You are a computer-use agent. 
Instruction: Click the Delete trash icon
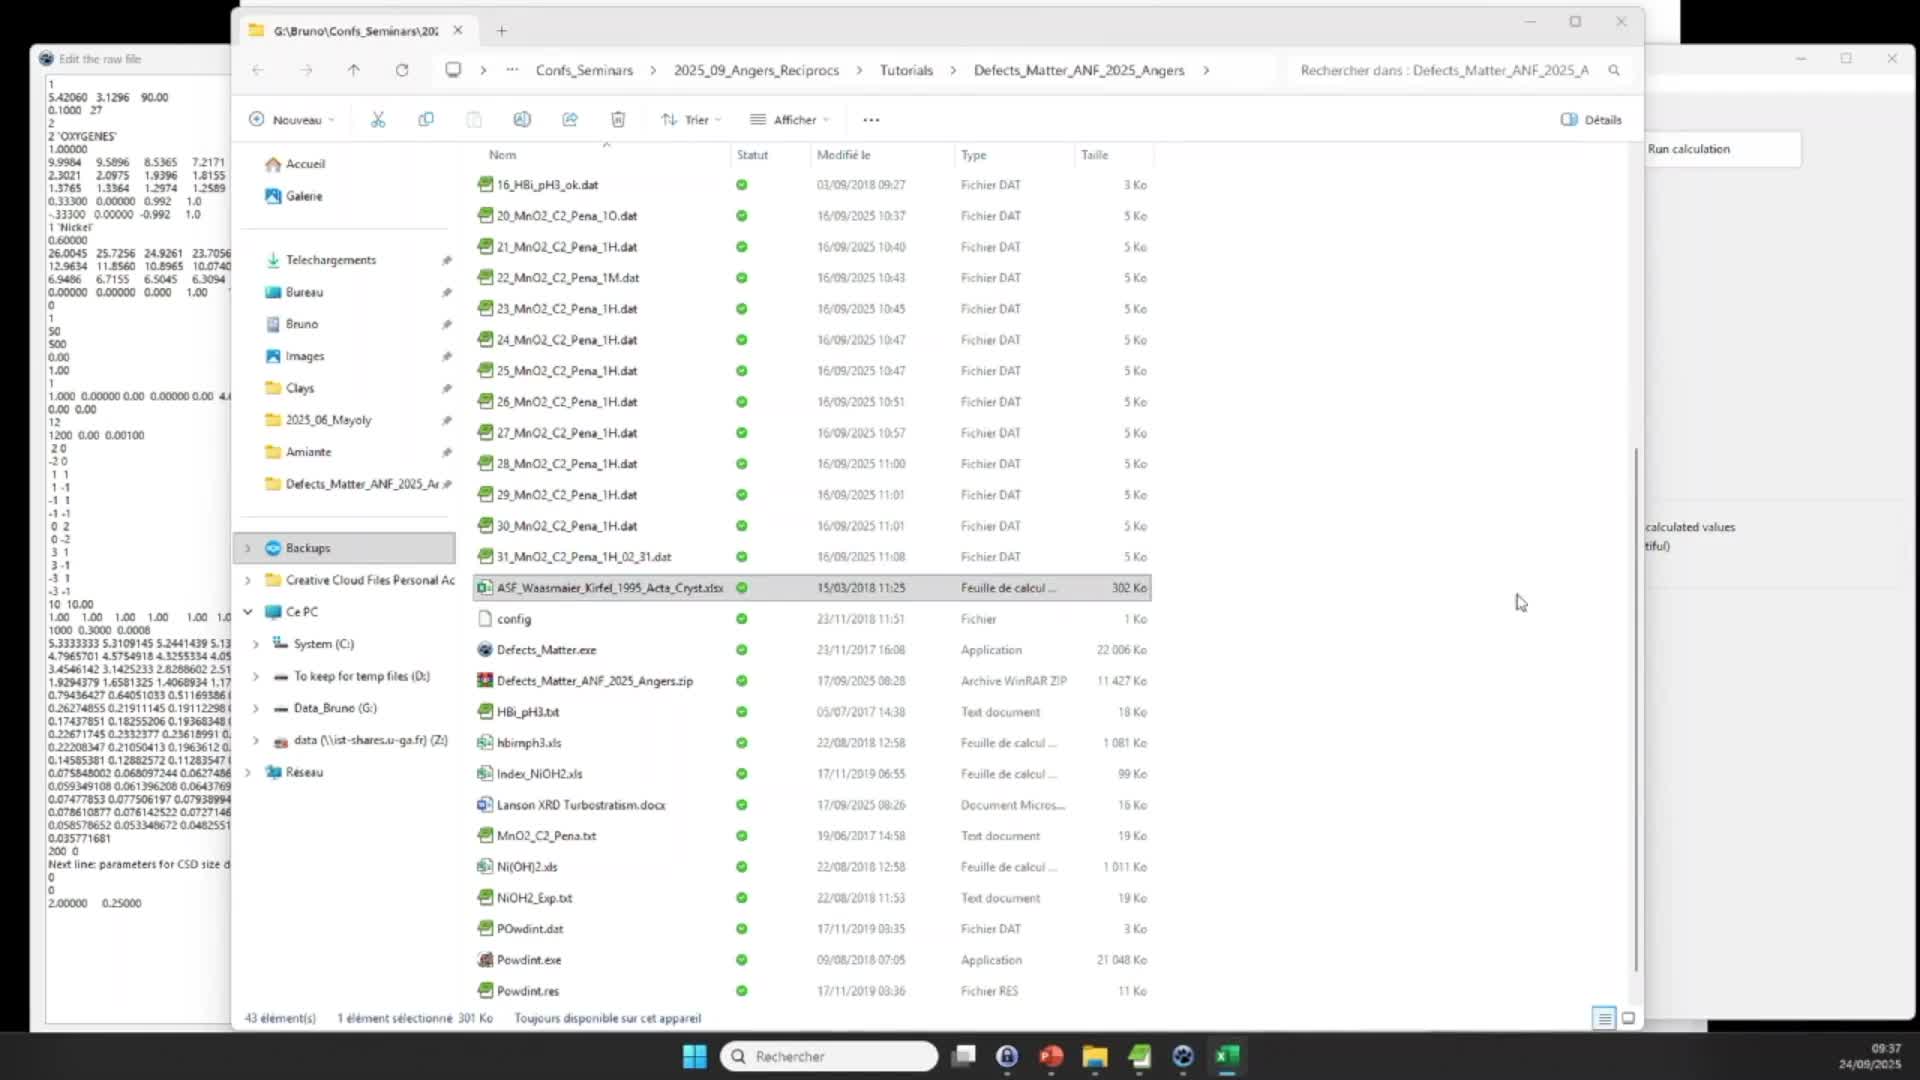(618, 119)
